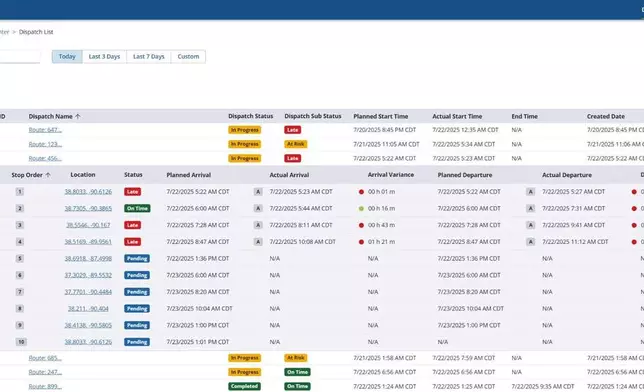Click red variance dot for 01 h 21 m
Image resolution: width=644 pixels, height=392 pixels.
(361, 242)
